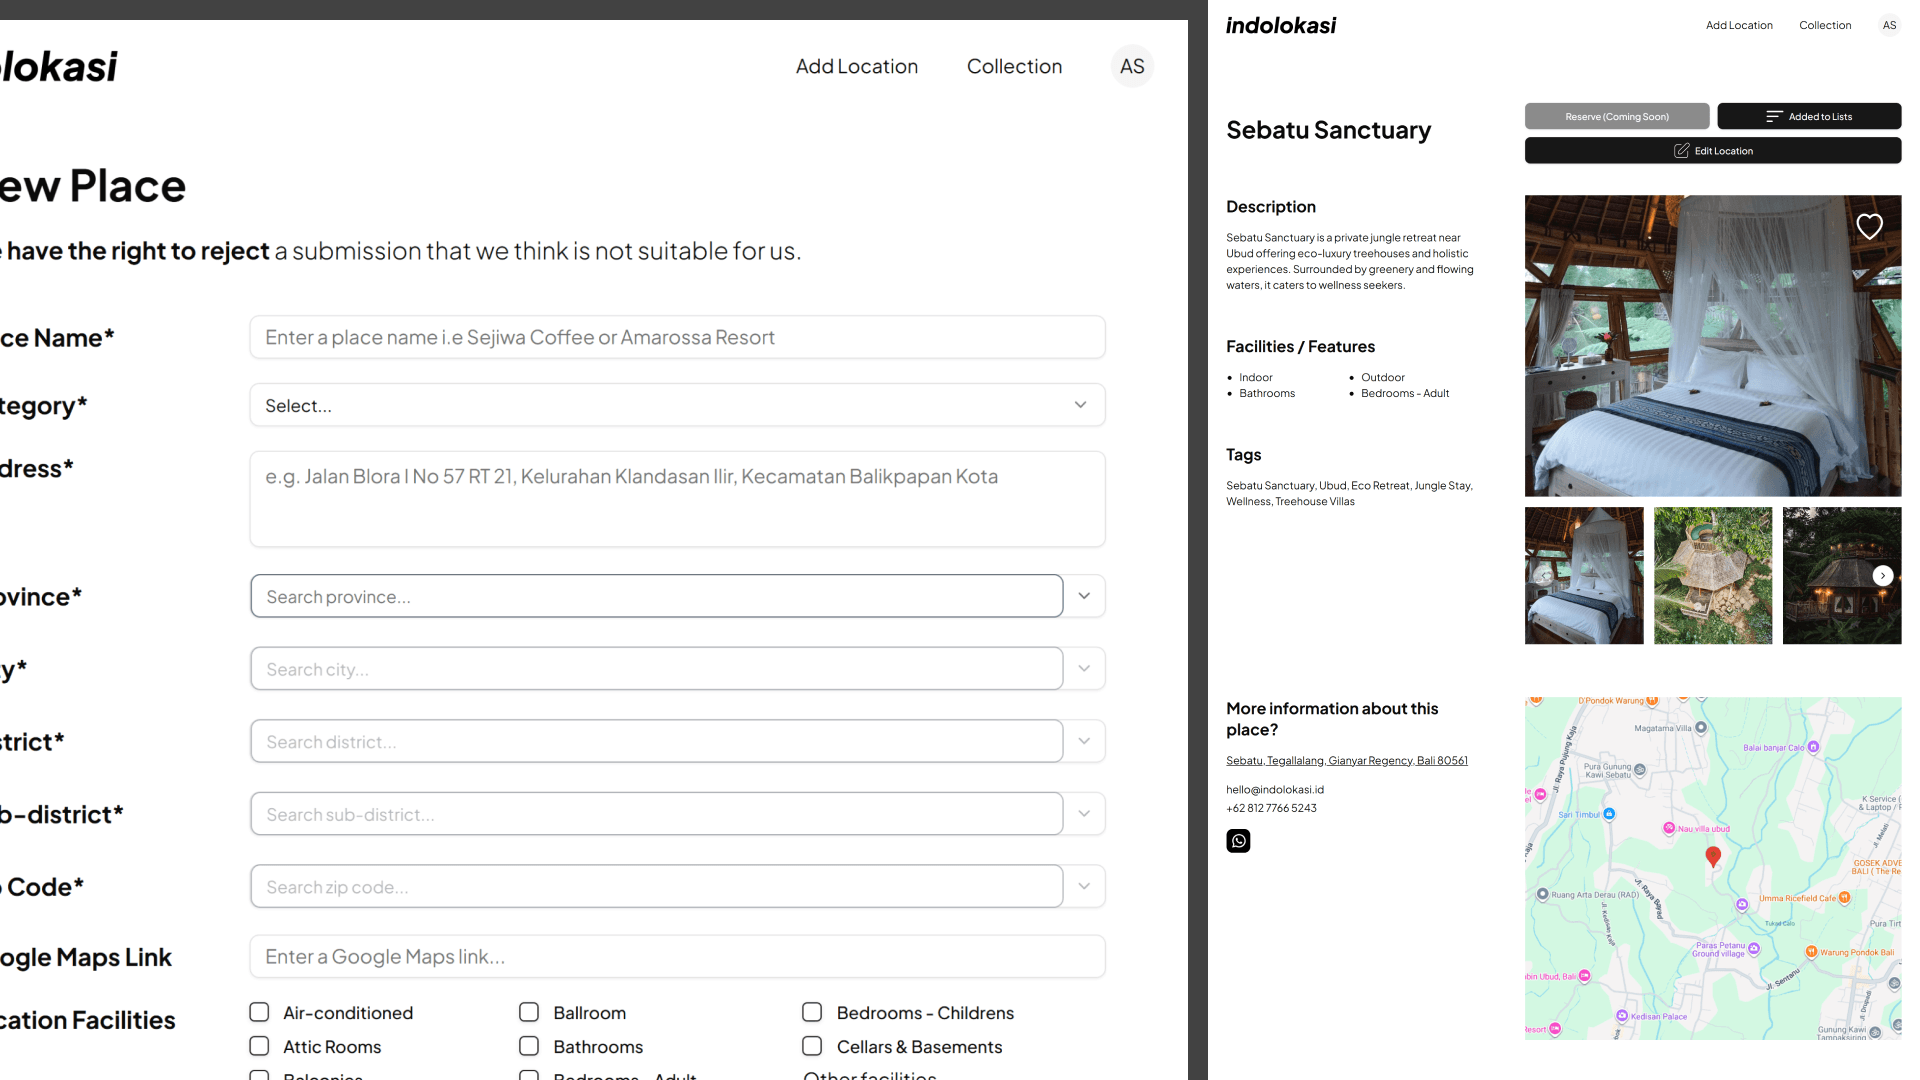
Task: Open Sebatu Tegallalang address link
Action: (1347, 760)
